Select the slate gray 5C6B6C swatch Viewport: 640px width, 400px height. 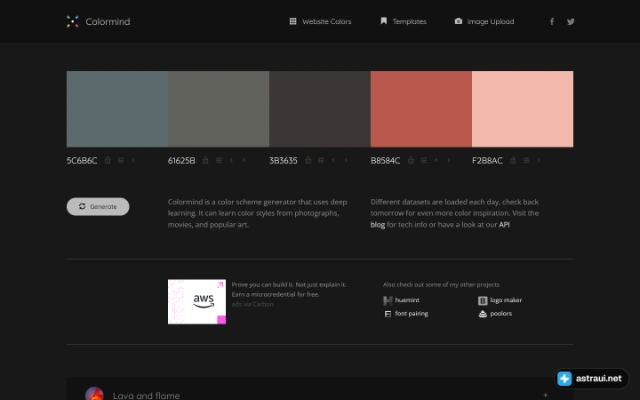point(117,109)
